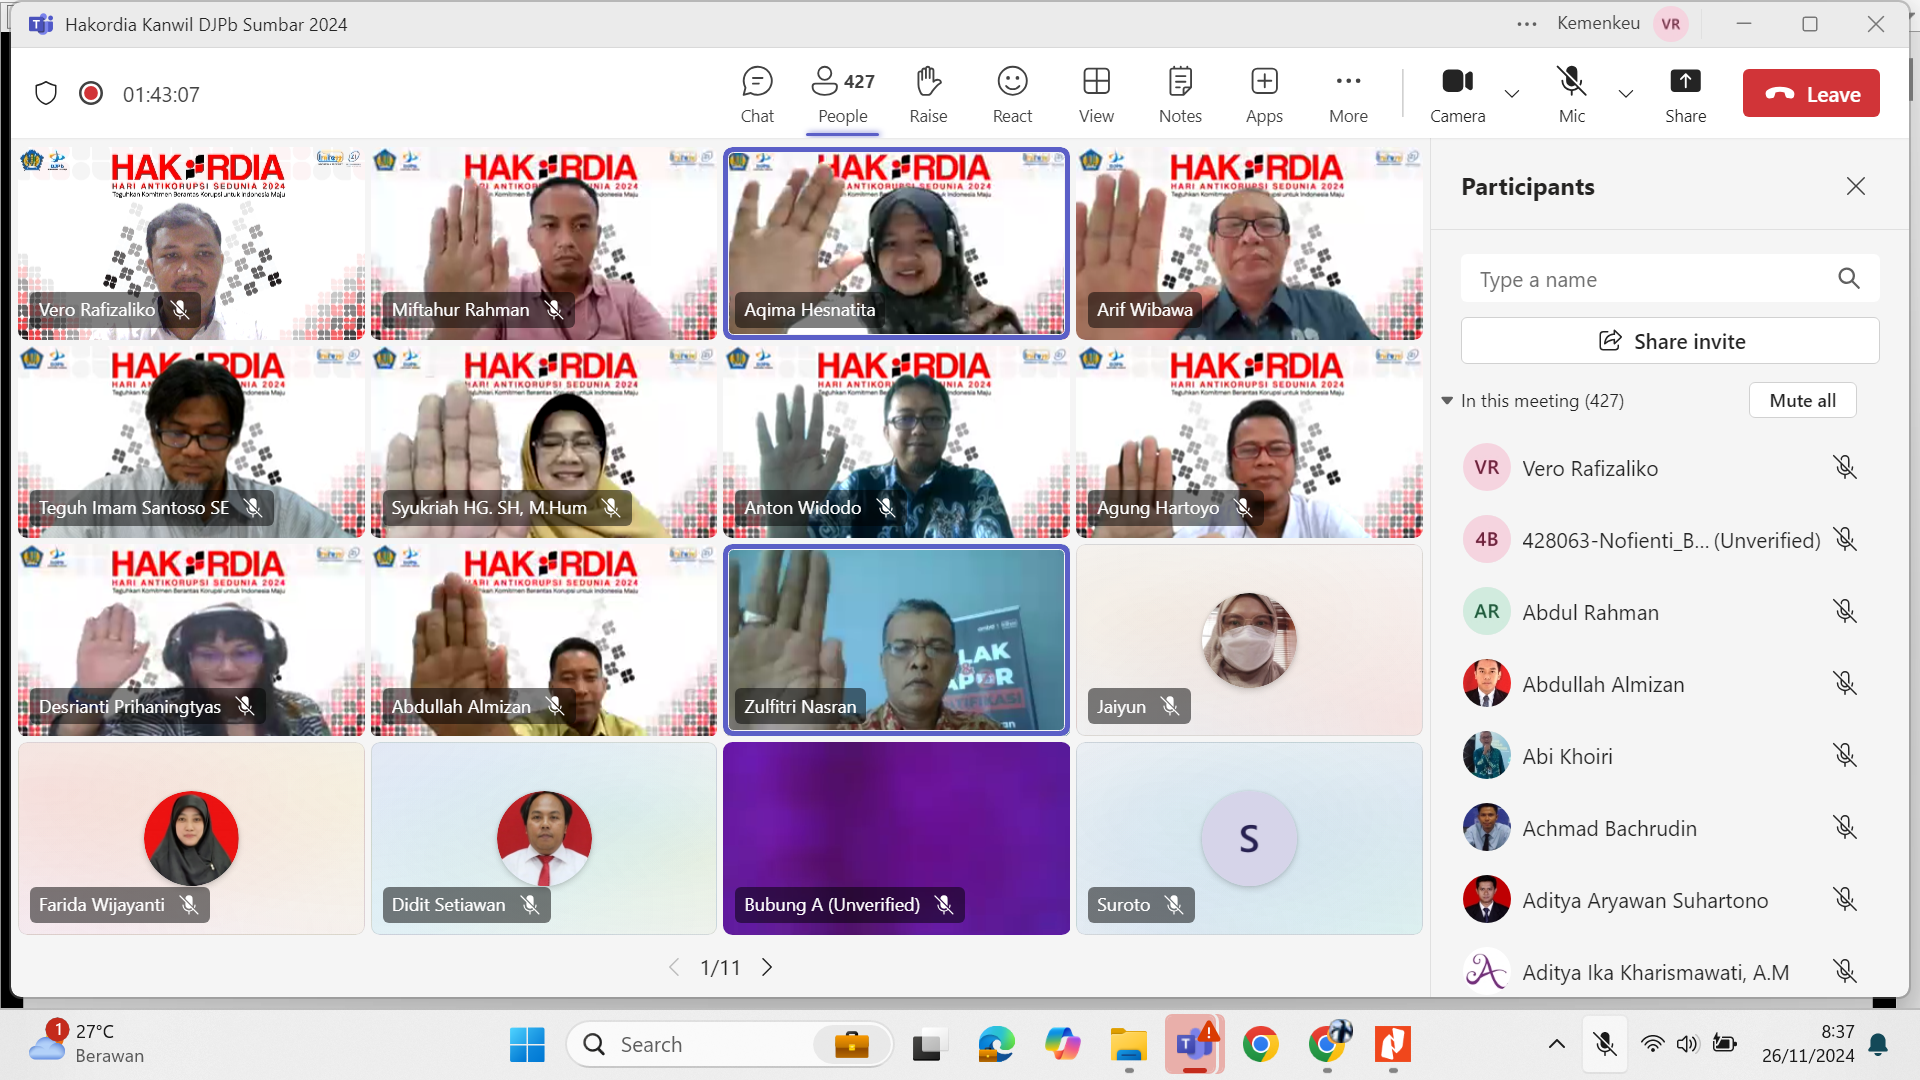The height and width of the screenshot is (1080, 1920).
Task: Open volume control in system tray
Action: [x=1688, y=1044]
